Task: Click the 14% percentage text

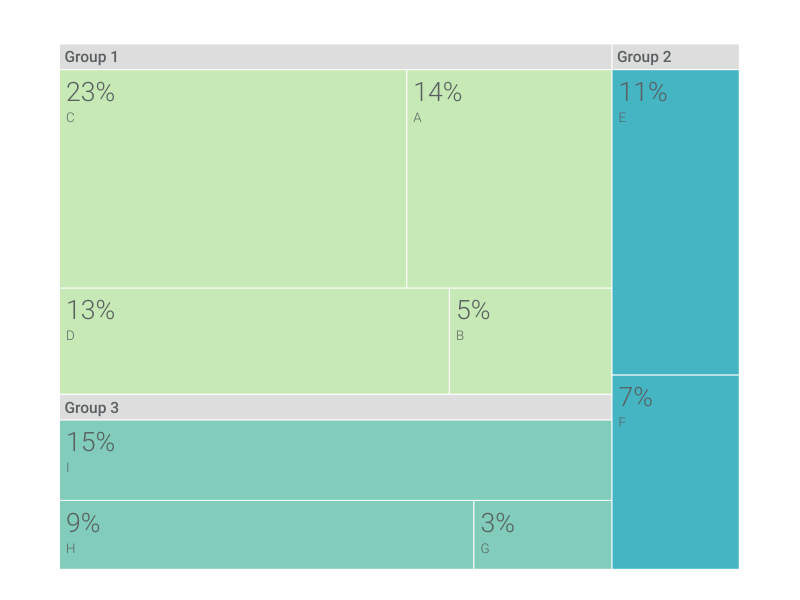Action: (438, 92)
